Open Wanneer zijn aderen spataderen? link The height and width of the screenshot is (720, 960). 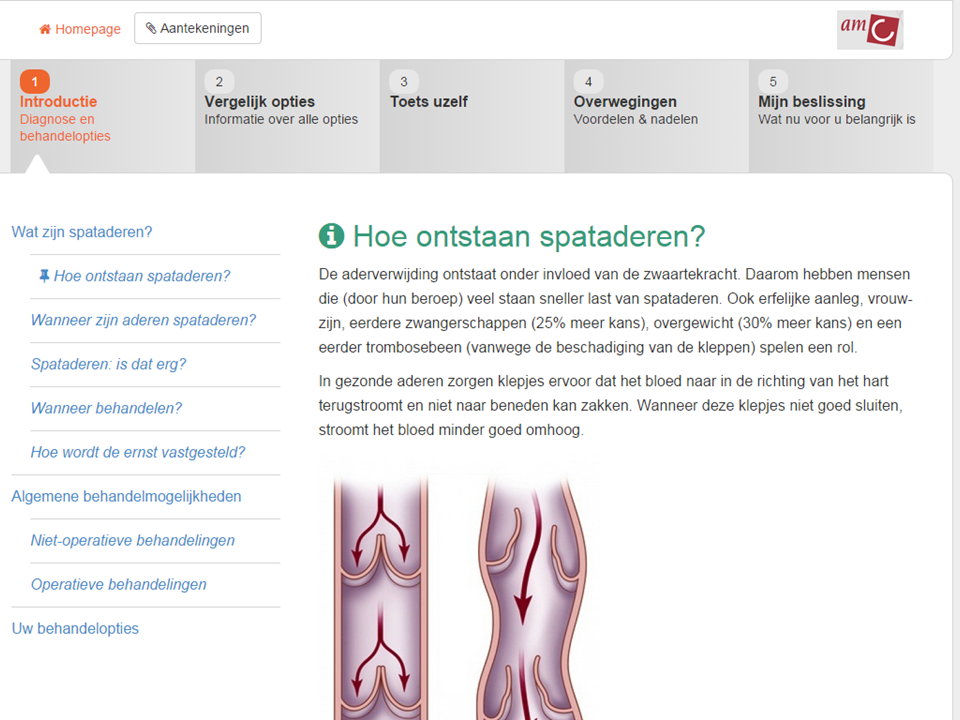pos(143,320)
